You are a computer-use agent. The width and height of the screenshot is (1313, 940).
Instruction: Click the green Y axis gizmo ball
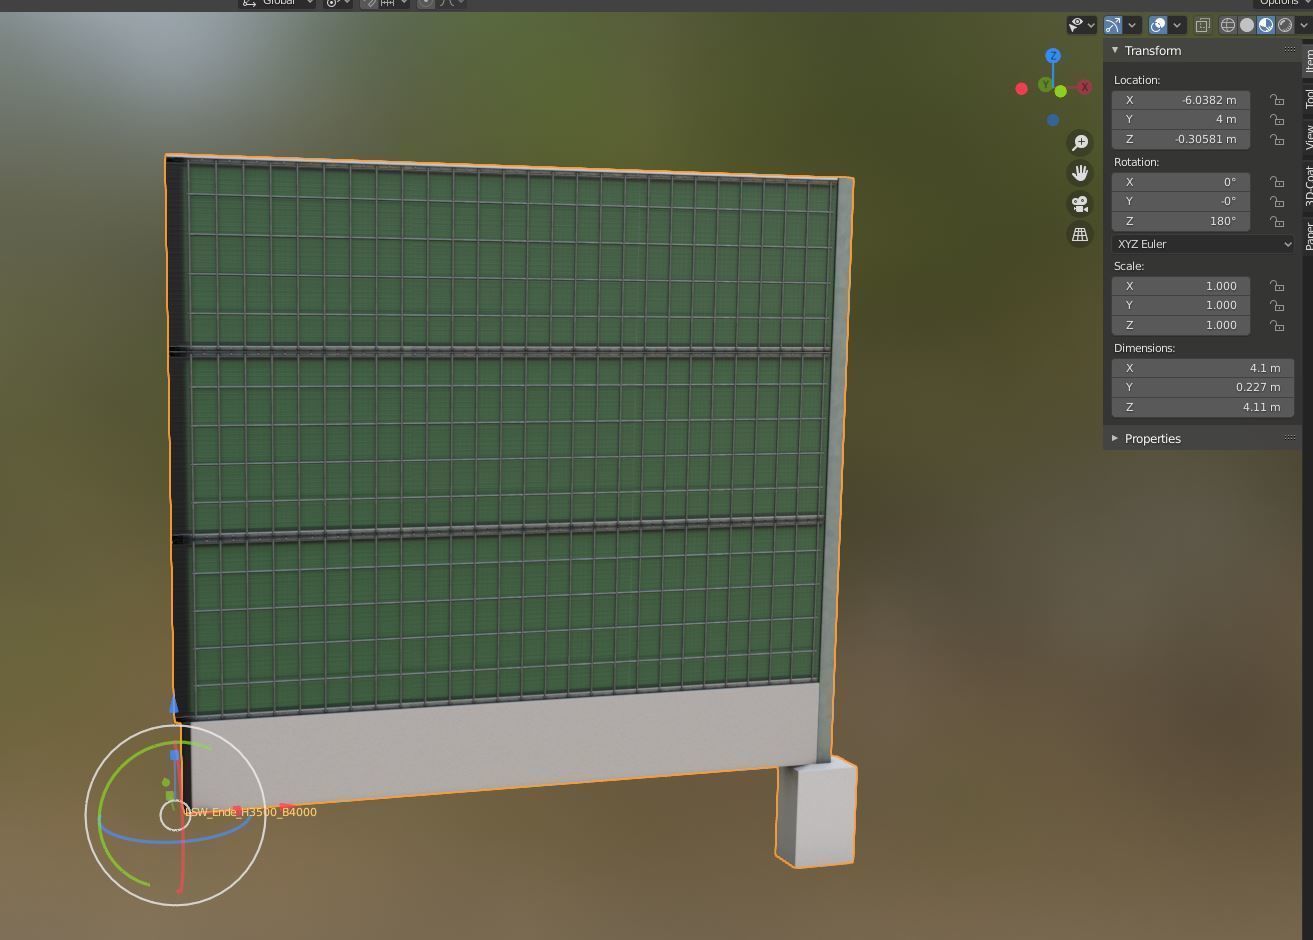click(1045, 85)
